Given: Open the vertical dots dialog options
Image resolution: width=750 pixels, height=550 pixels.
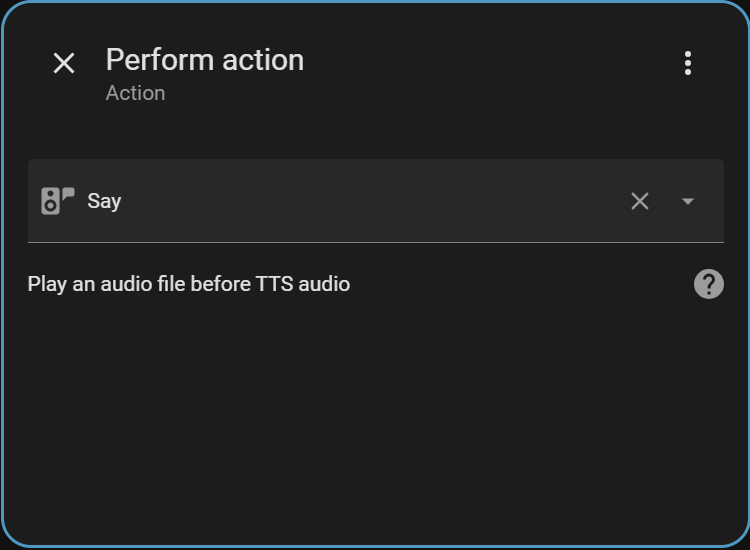Looking at the screenshot, I should pos(688,63).
